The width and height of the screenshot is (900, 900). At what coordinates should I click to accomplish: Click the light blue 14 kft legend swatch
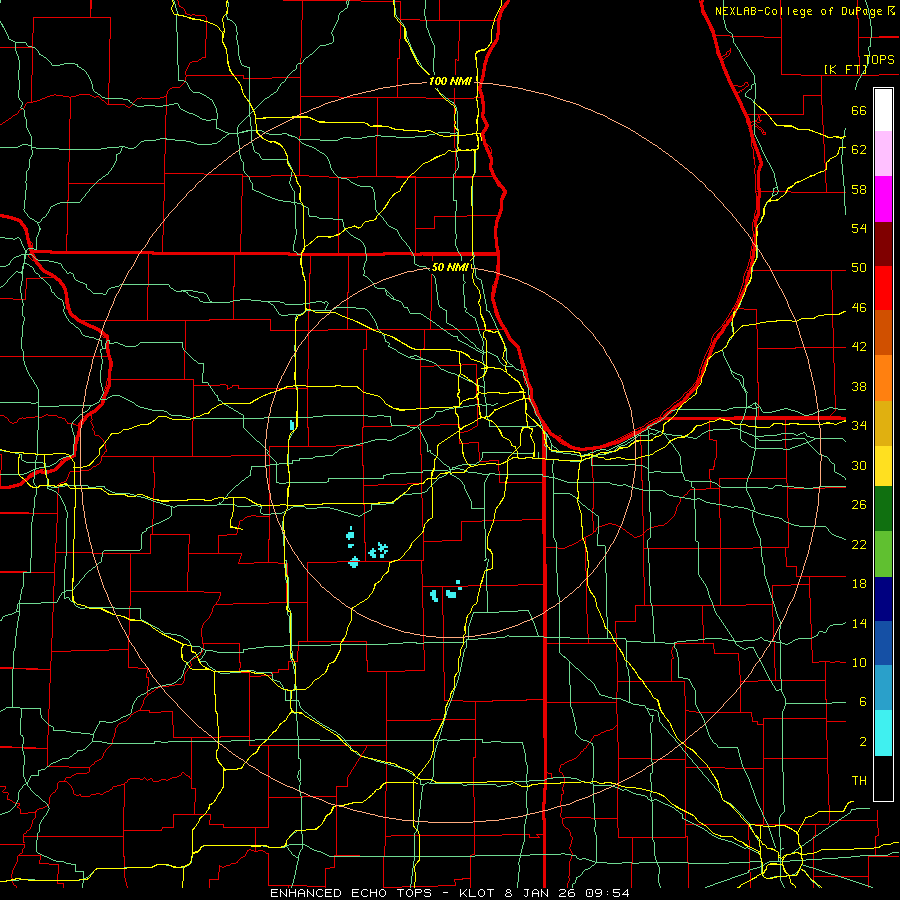click(x=883, y=688)
